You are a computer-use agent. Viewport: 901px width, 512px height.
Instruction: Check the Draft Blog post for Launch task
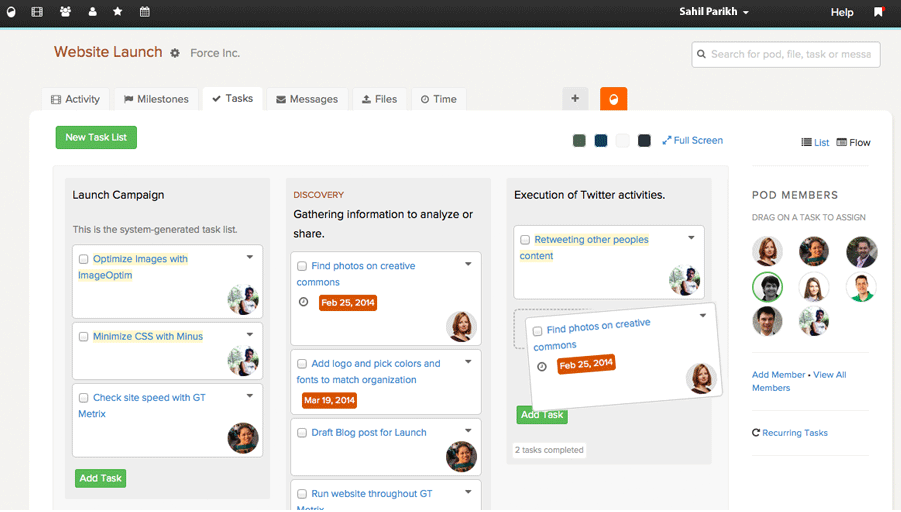pos(302,433)
